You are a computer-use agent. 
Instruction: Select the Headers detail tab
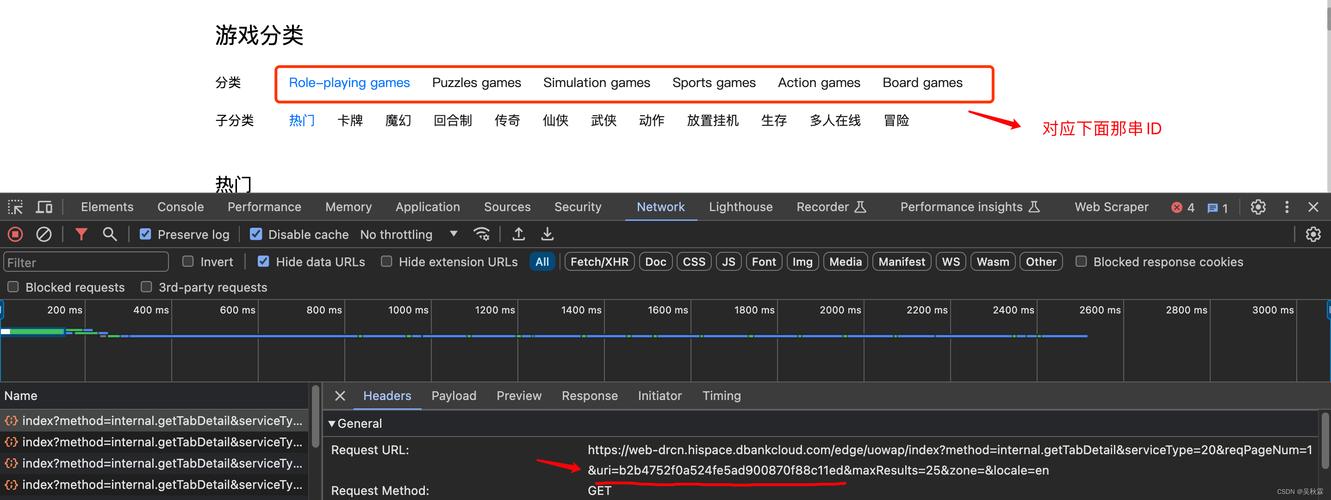387,396
